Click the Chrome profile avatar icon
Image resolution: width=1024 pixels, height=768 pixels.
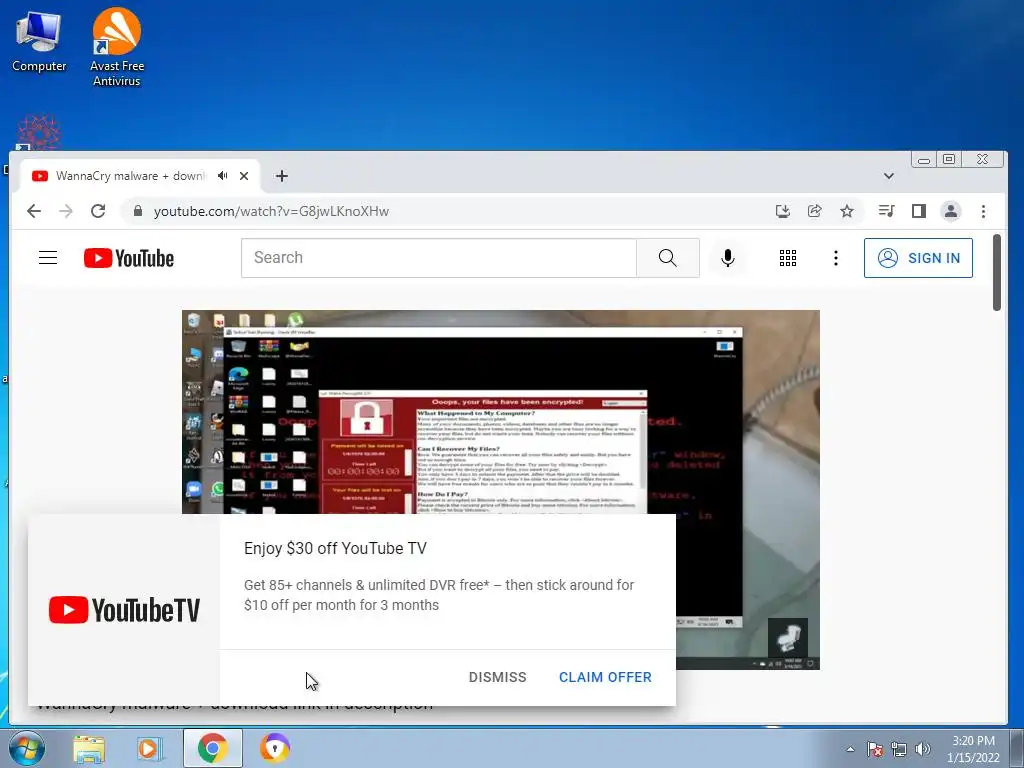coord(951,211)
